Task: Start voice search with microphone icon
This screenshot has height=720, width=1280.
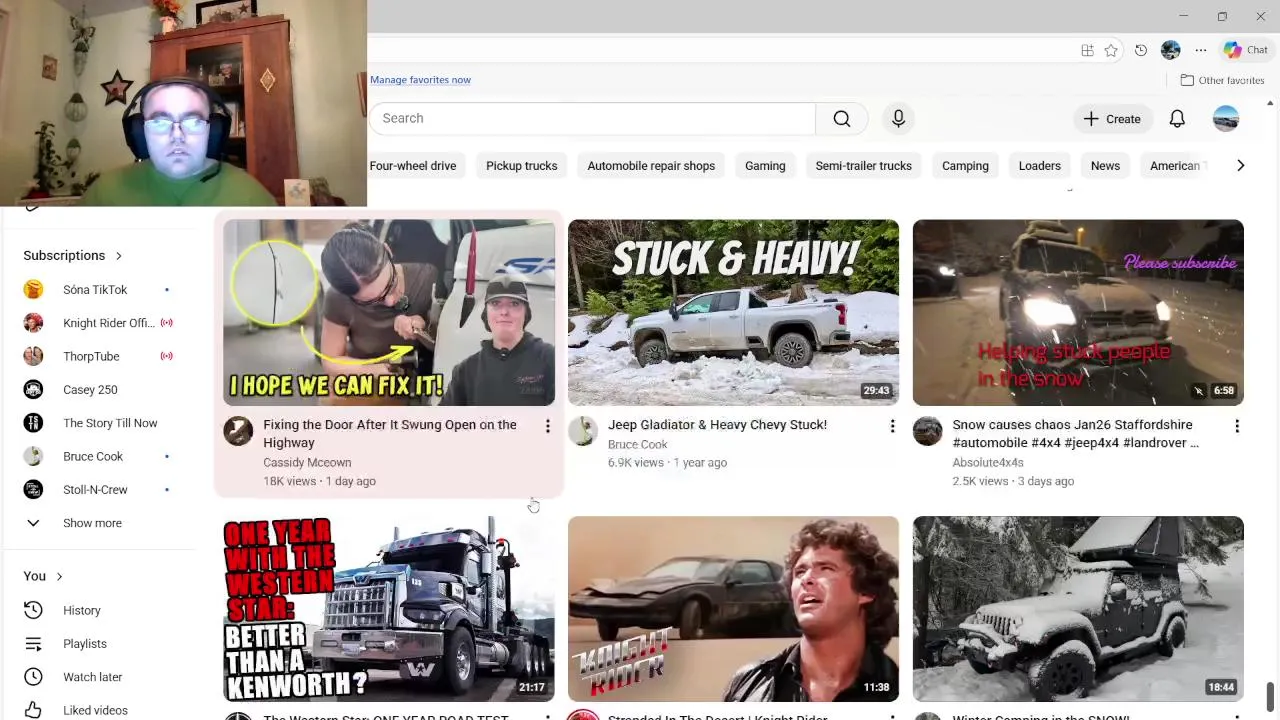Action: click(x=898, y=118)
